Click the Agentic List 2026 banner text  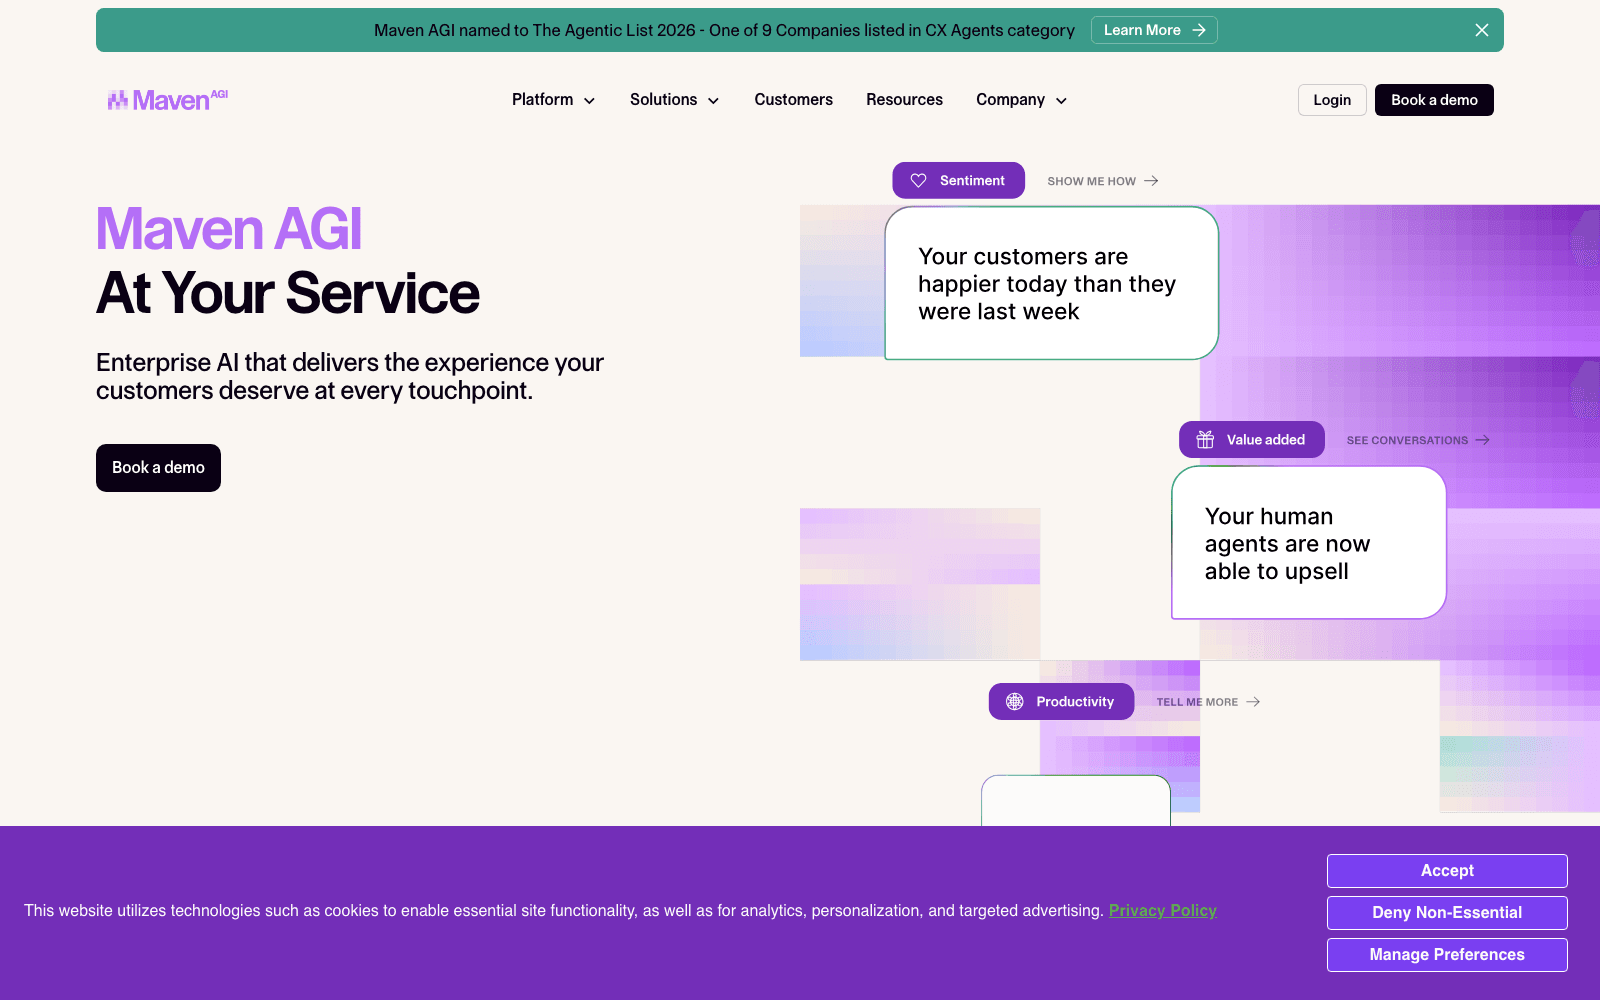point(724,30)
